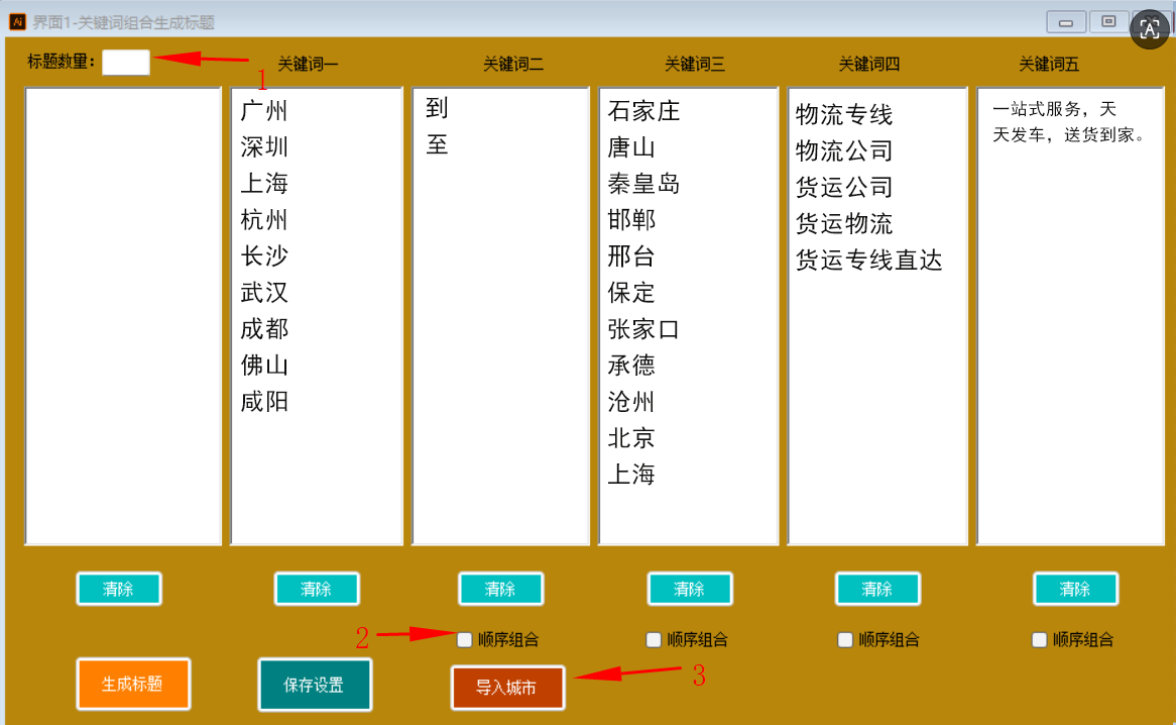The image size is (1176, 725).
Task: Clear the 关键词一 list with 清除
Action: (x=316, y=589)
